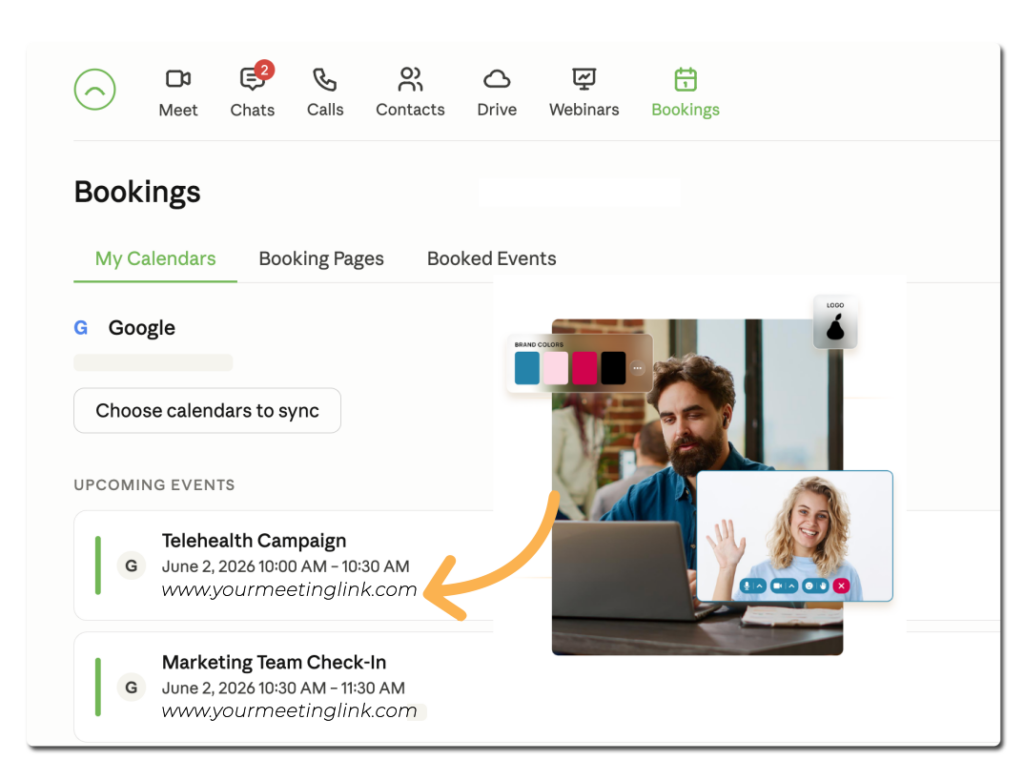Select the Bookings calendar icon
The image size is (1024, 781).
685,79
